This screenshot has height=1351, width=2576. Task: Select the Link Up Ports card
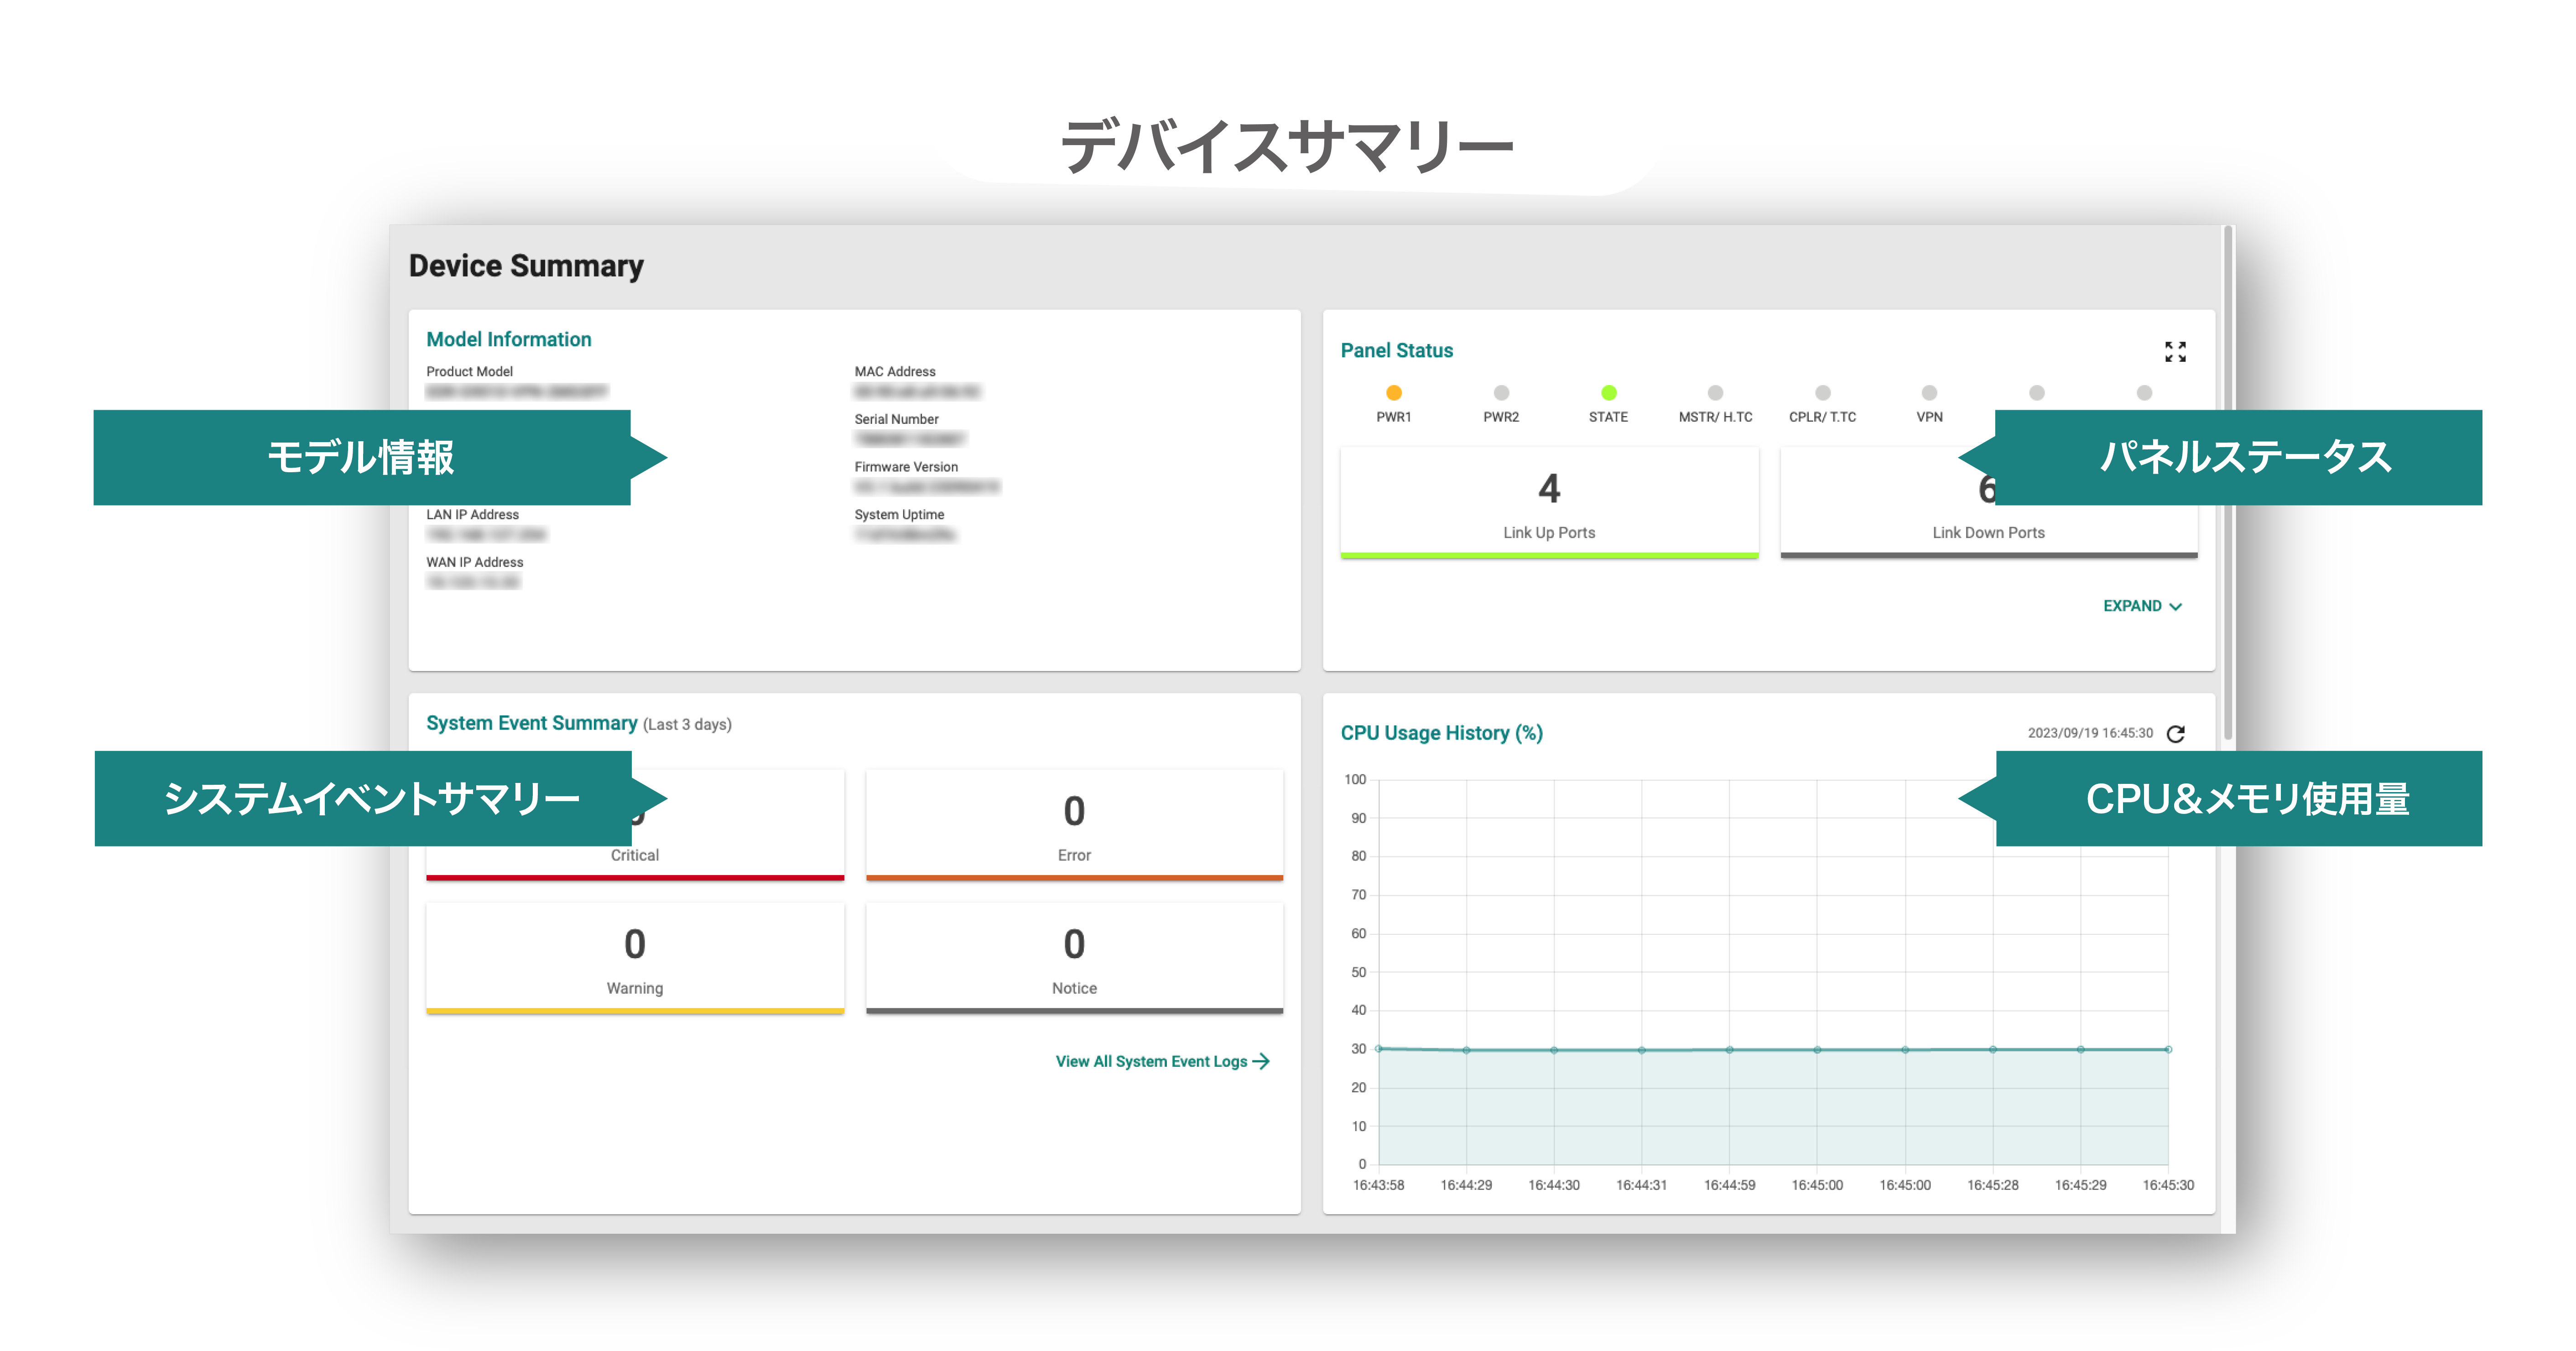(x=1549, y=503)
